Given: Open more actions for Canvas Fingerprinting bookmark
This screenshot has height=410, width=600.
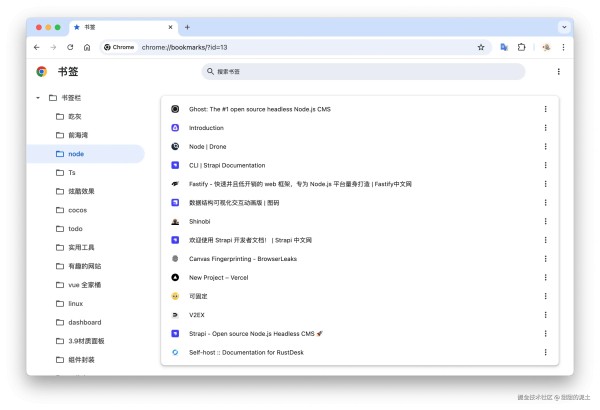Looking at the screenshot, I should tap(545, 259).
